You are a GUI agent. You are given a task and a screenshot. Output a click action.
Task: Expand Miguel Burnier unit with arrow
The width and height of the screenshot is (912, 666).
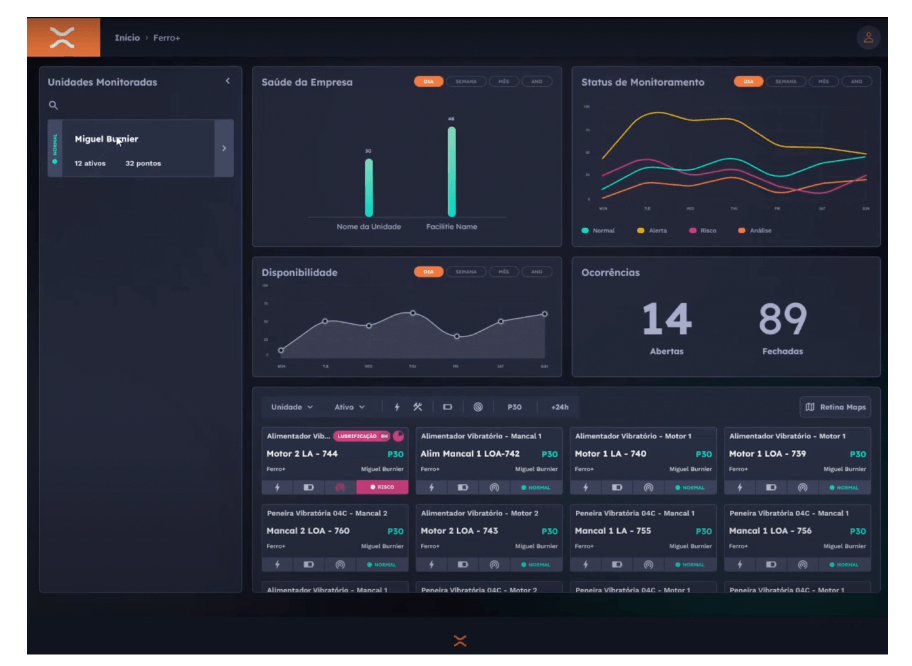tap(224, 149)
